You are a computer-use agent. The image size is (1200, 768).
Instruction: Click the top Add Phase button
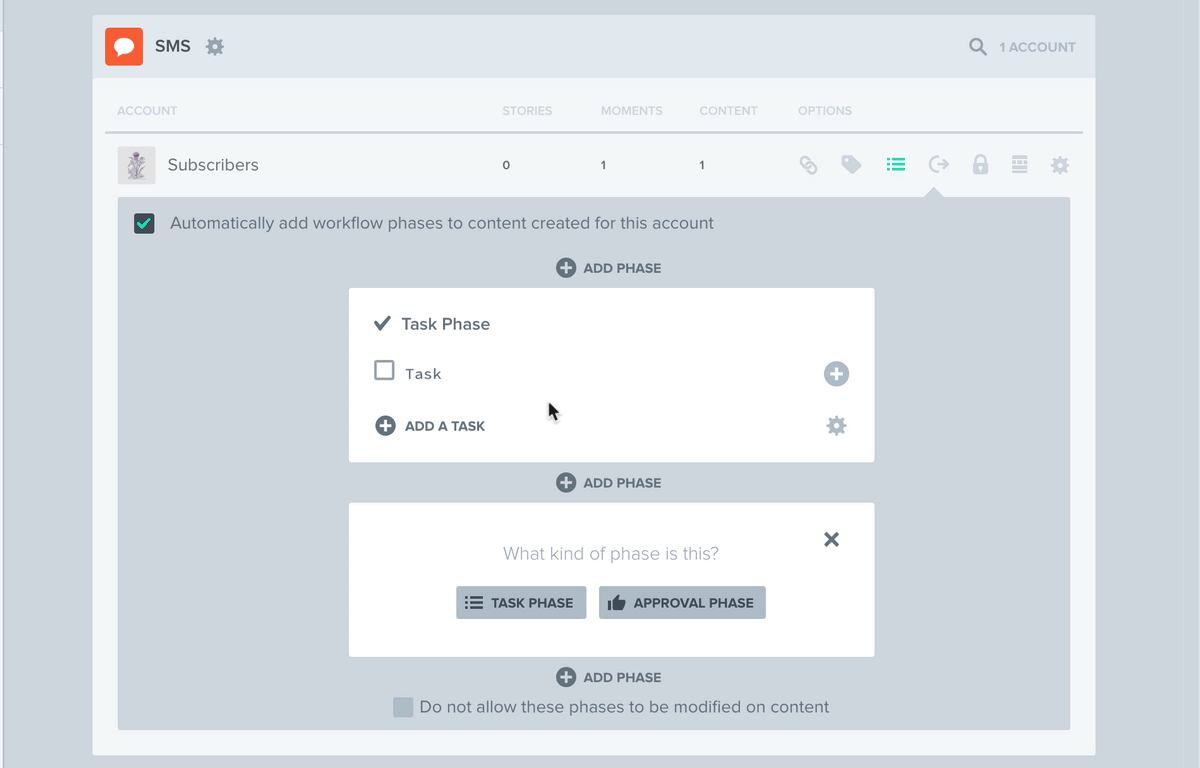(x=609, y=268)
